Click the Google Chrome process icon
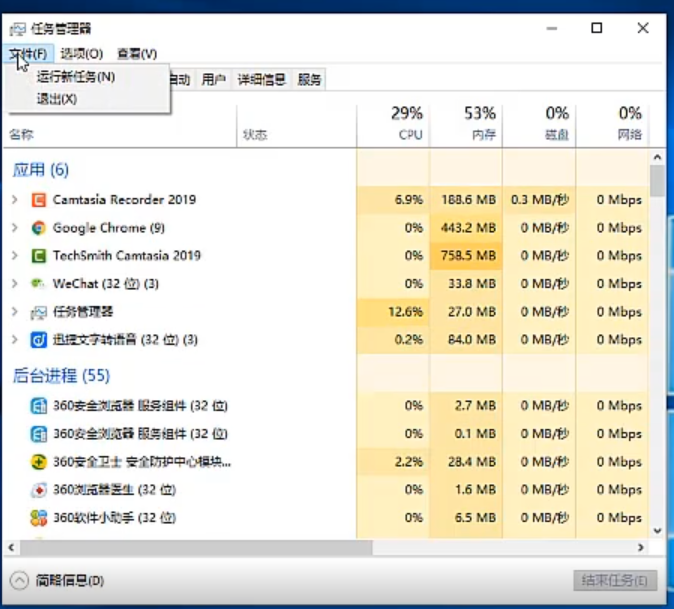This screenshot has width=674, height=609. click(38, 228)
